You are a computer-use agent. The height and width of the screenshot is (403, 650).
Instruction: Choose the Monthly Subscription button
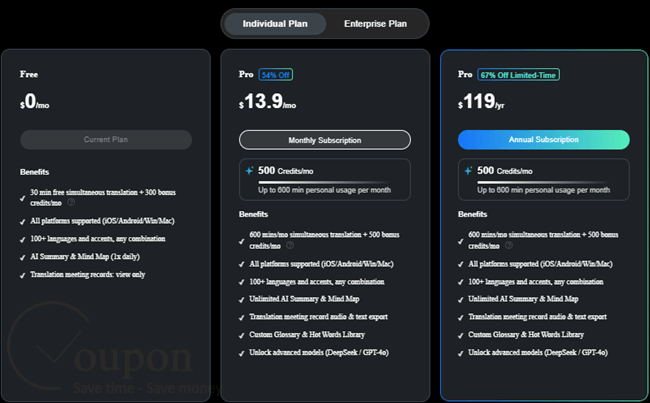pos(325,140)
